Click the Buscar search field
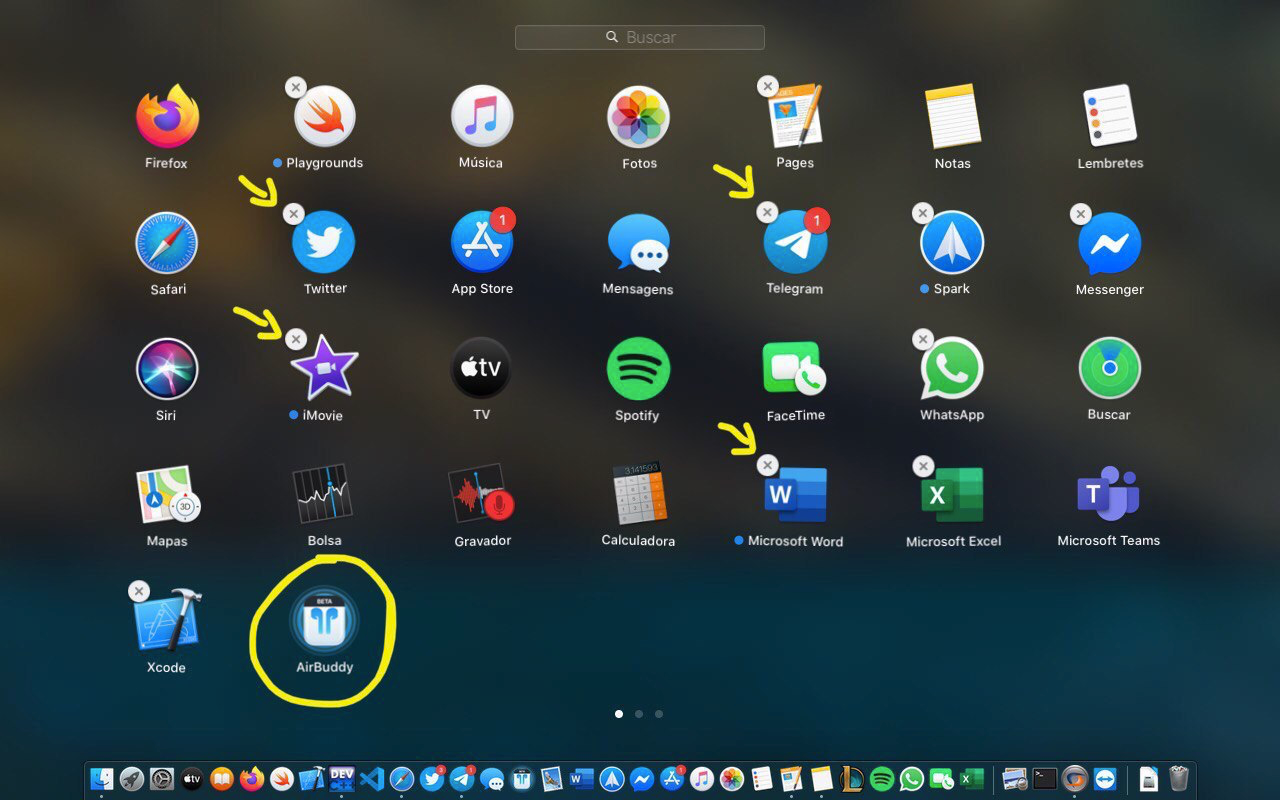Image resolution: width=1280 pixels, height=800 pixels. tap(640, 37)
